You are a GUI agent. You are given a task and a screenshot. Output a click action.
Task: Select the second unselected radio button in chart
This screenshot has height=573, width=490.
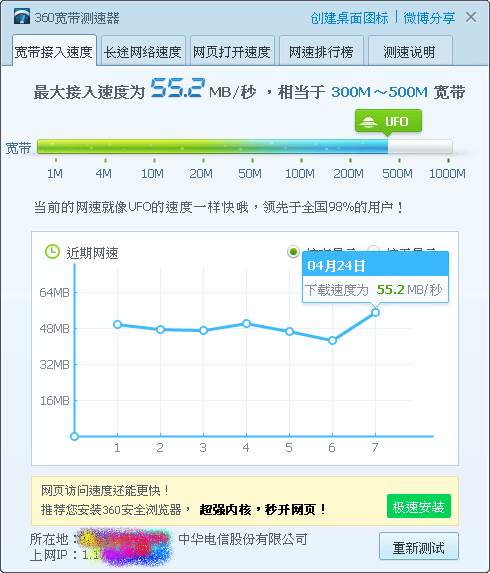click(373, 249)
